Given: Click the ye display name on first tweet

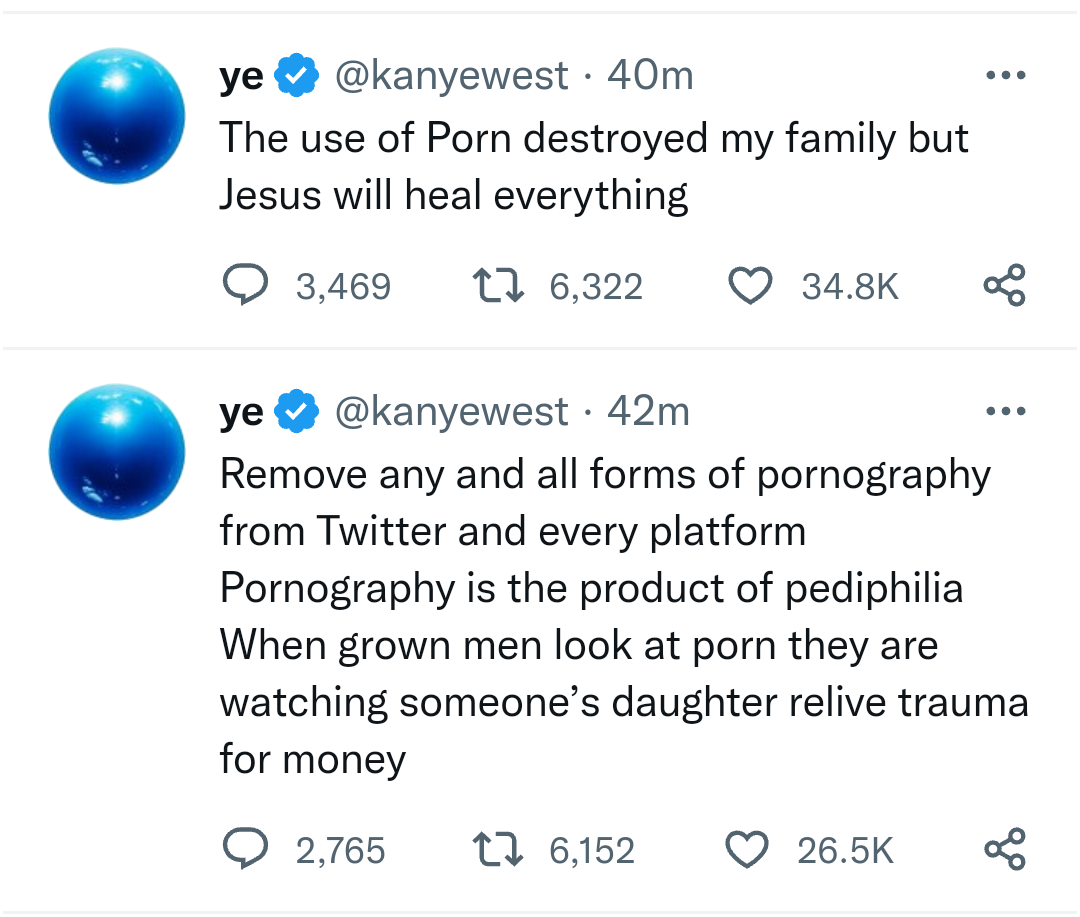Looking at the screenshot, I should 241,77.
